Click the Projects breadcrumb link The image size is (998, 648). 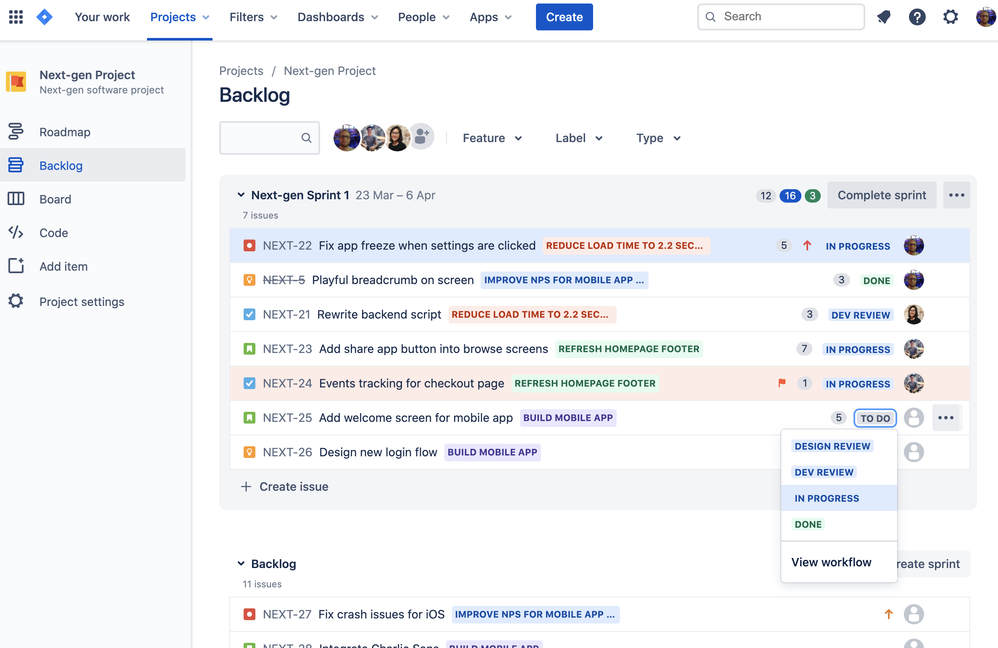pos(241,71)
